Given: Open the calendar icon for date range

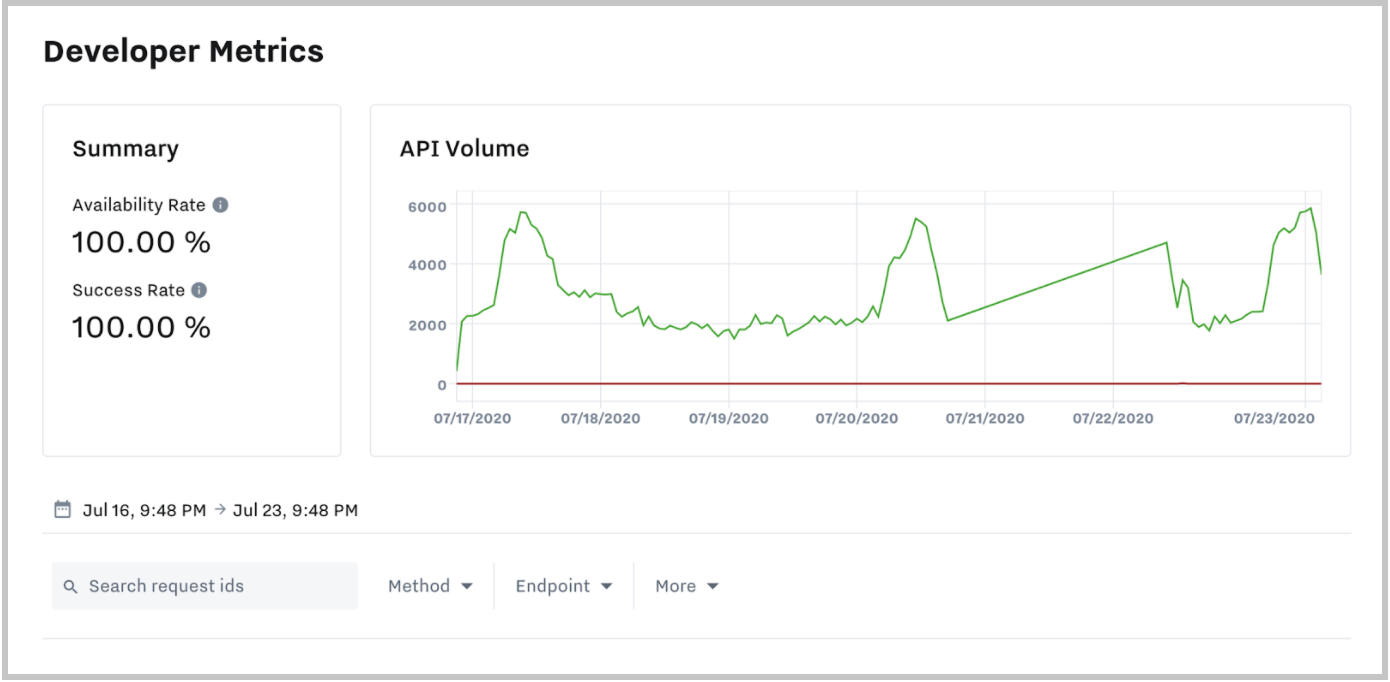Looking at the screenshot, I should coord(62,510).
